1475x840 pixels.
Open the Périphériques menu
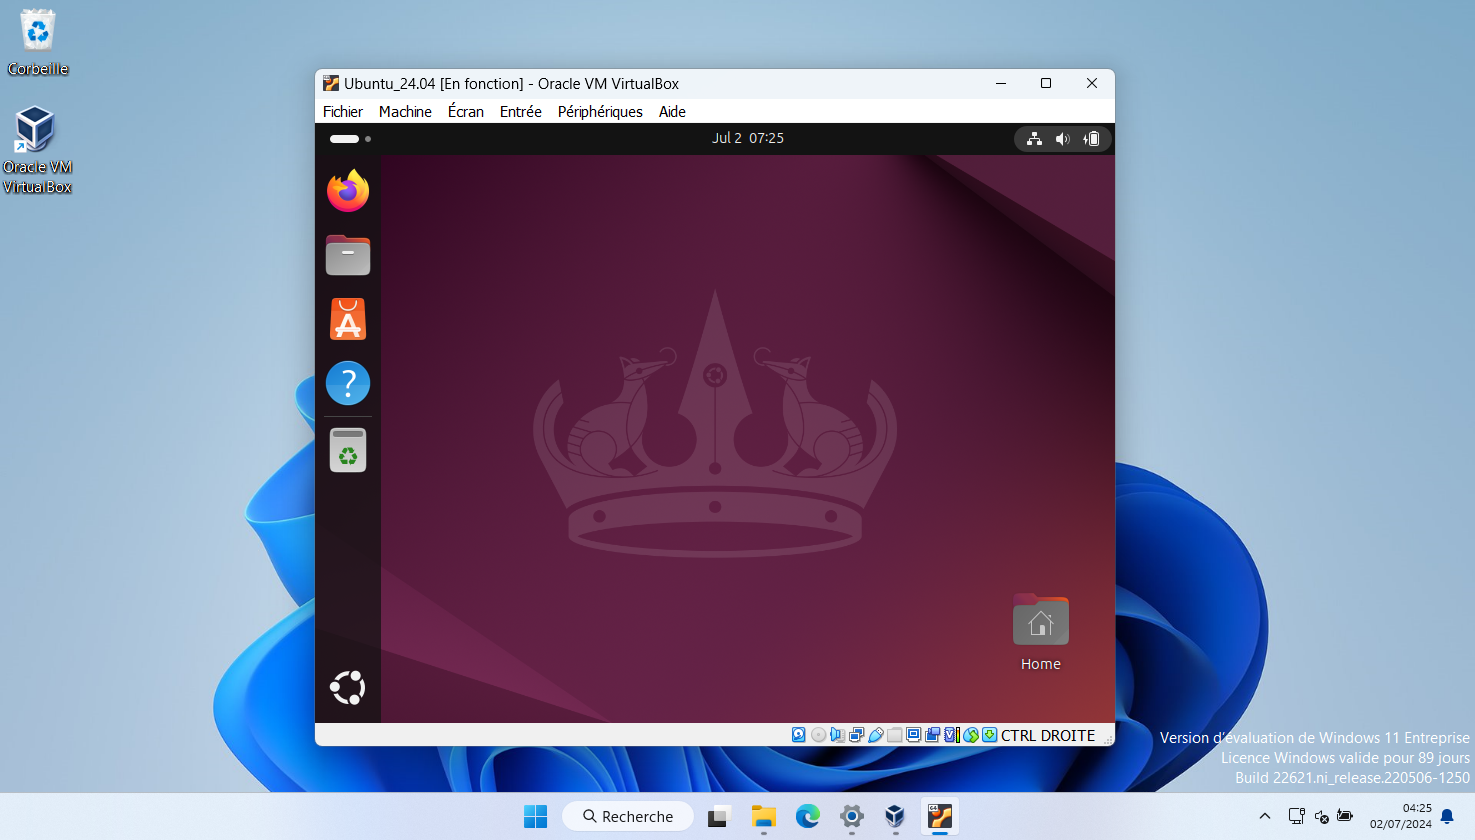coord(600,112)
